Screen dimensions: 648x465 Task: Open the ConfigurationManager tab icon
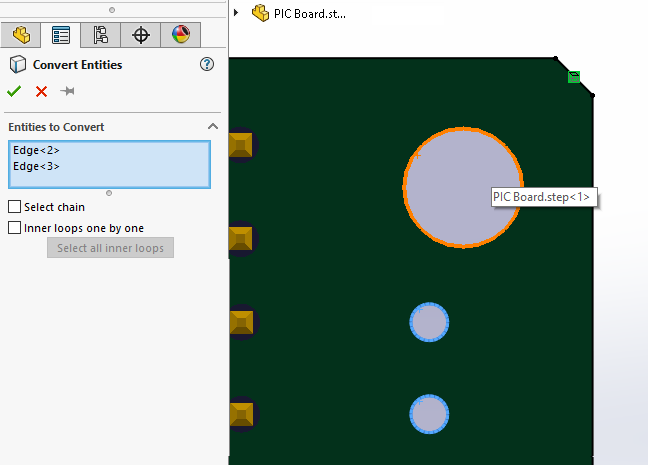(x=100, y=35)
